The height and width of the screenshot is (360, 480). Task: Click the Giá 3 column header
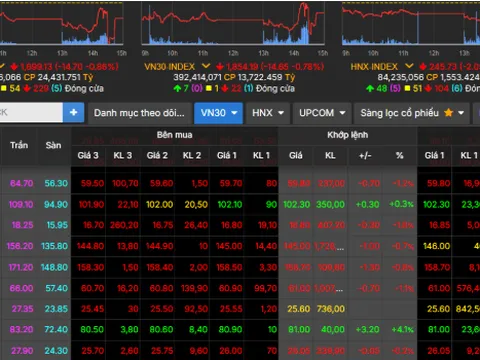click(88, 155)
